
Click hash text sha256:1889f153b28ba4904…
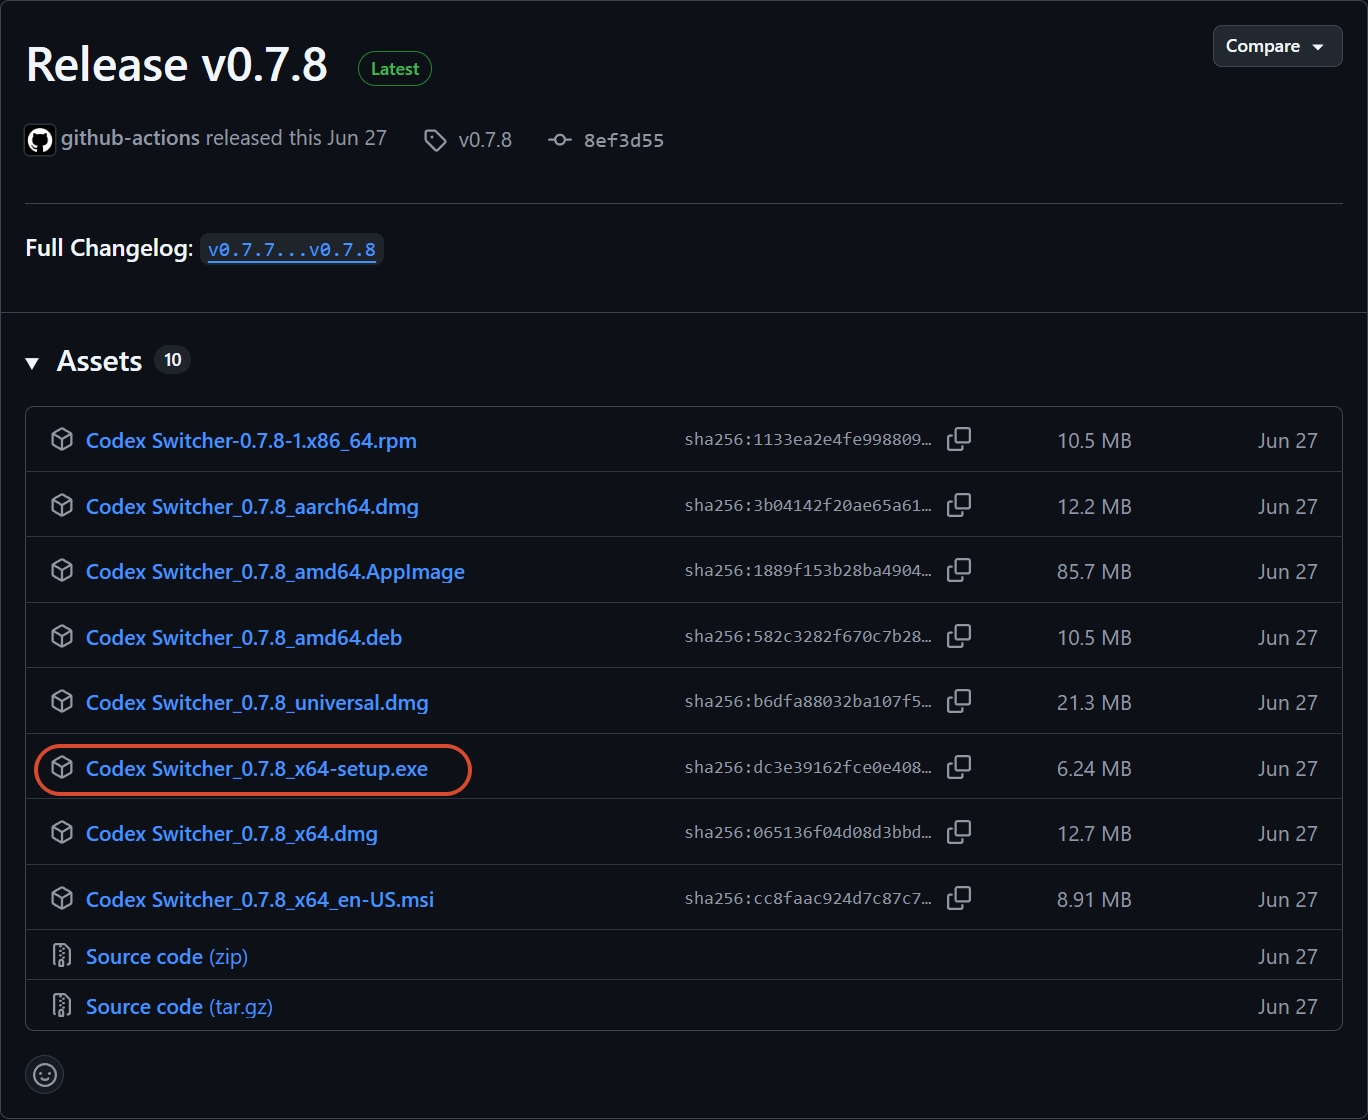pyautogui.click(x=808, y=572)
